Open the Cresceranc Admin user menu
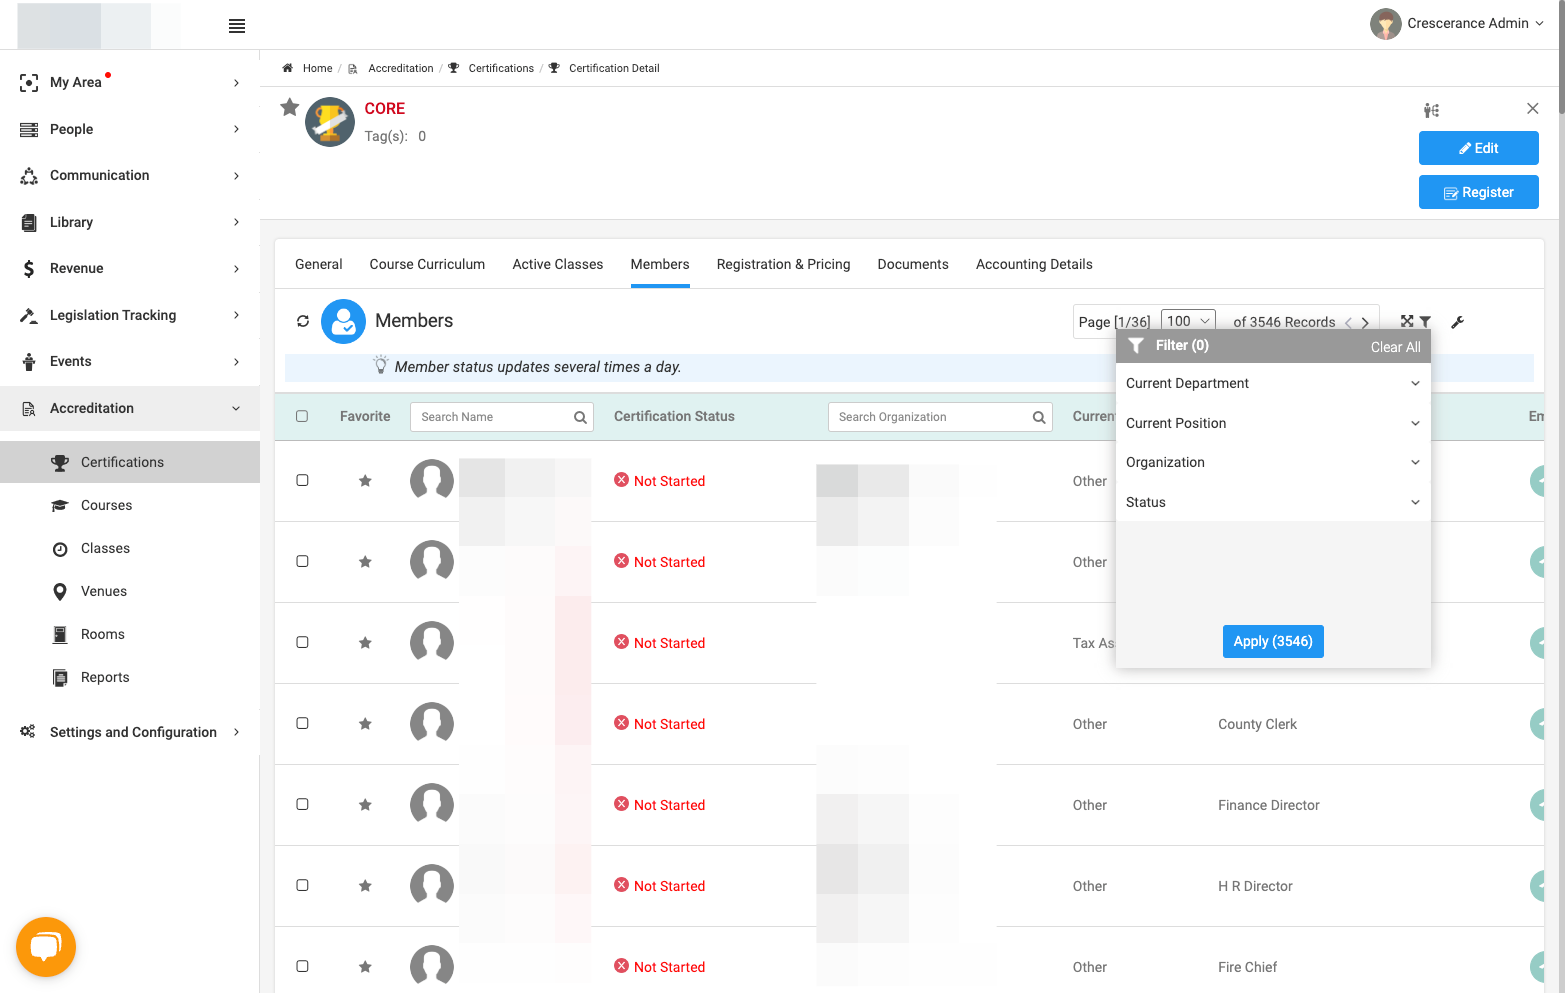Viewport: 1565px width, 993px height. (1457, 24)
